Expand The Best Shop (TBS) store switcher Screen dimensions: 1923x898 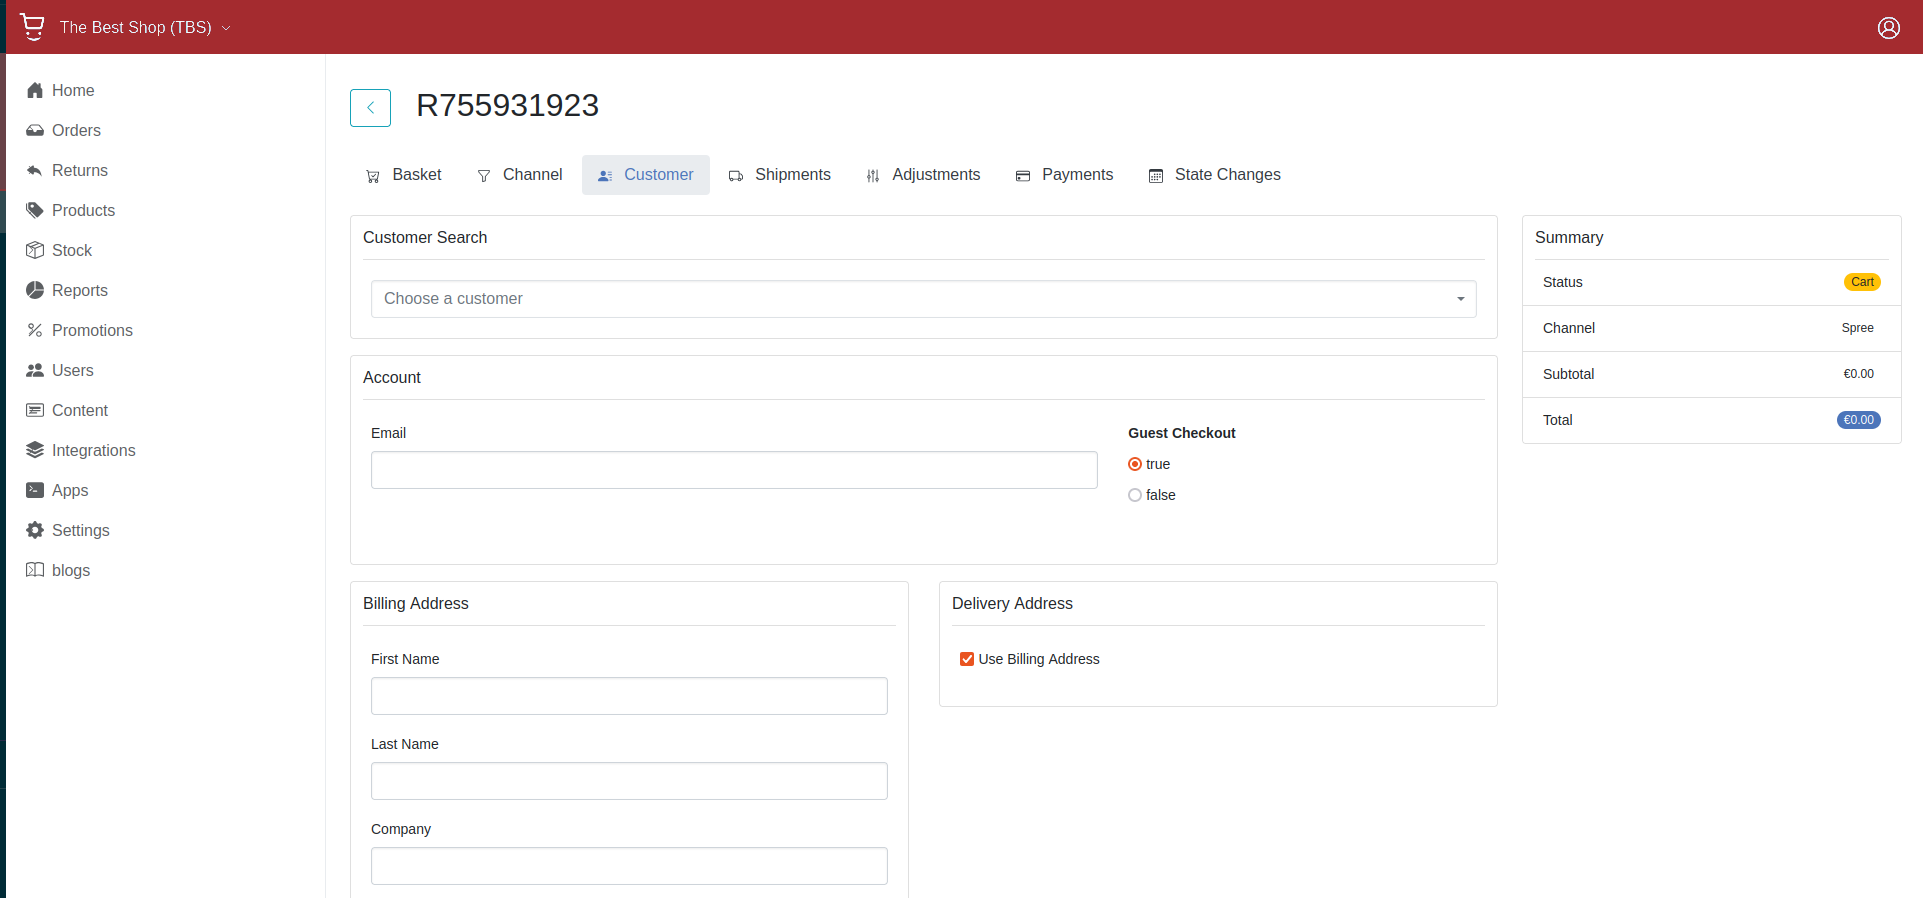(x=145, y=28)
